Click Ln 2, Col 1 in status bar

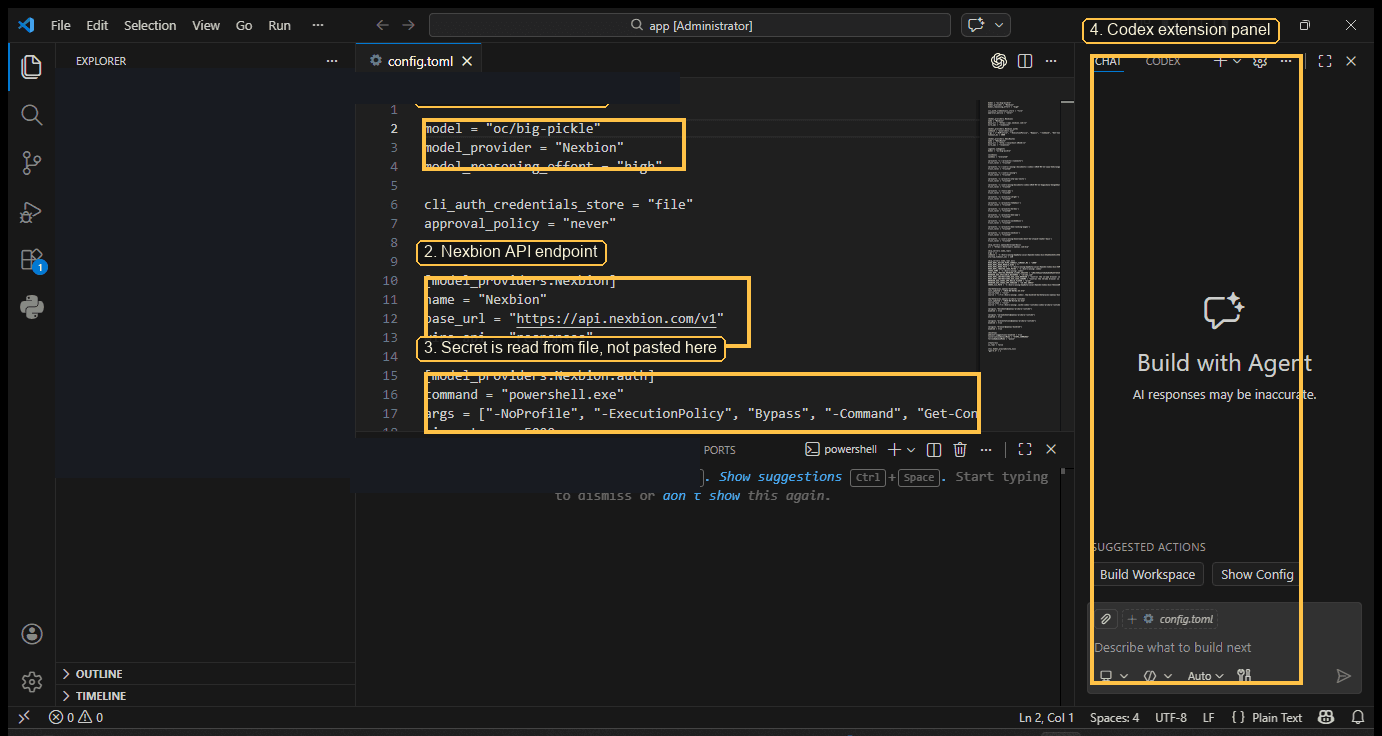tap(1046, 717)
